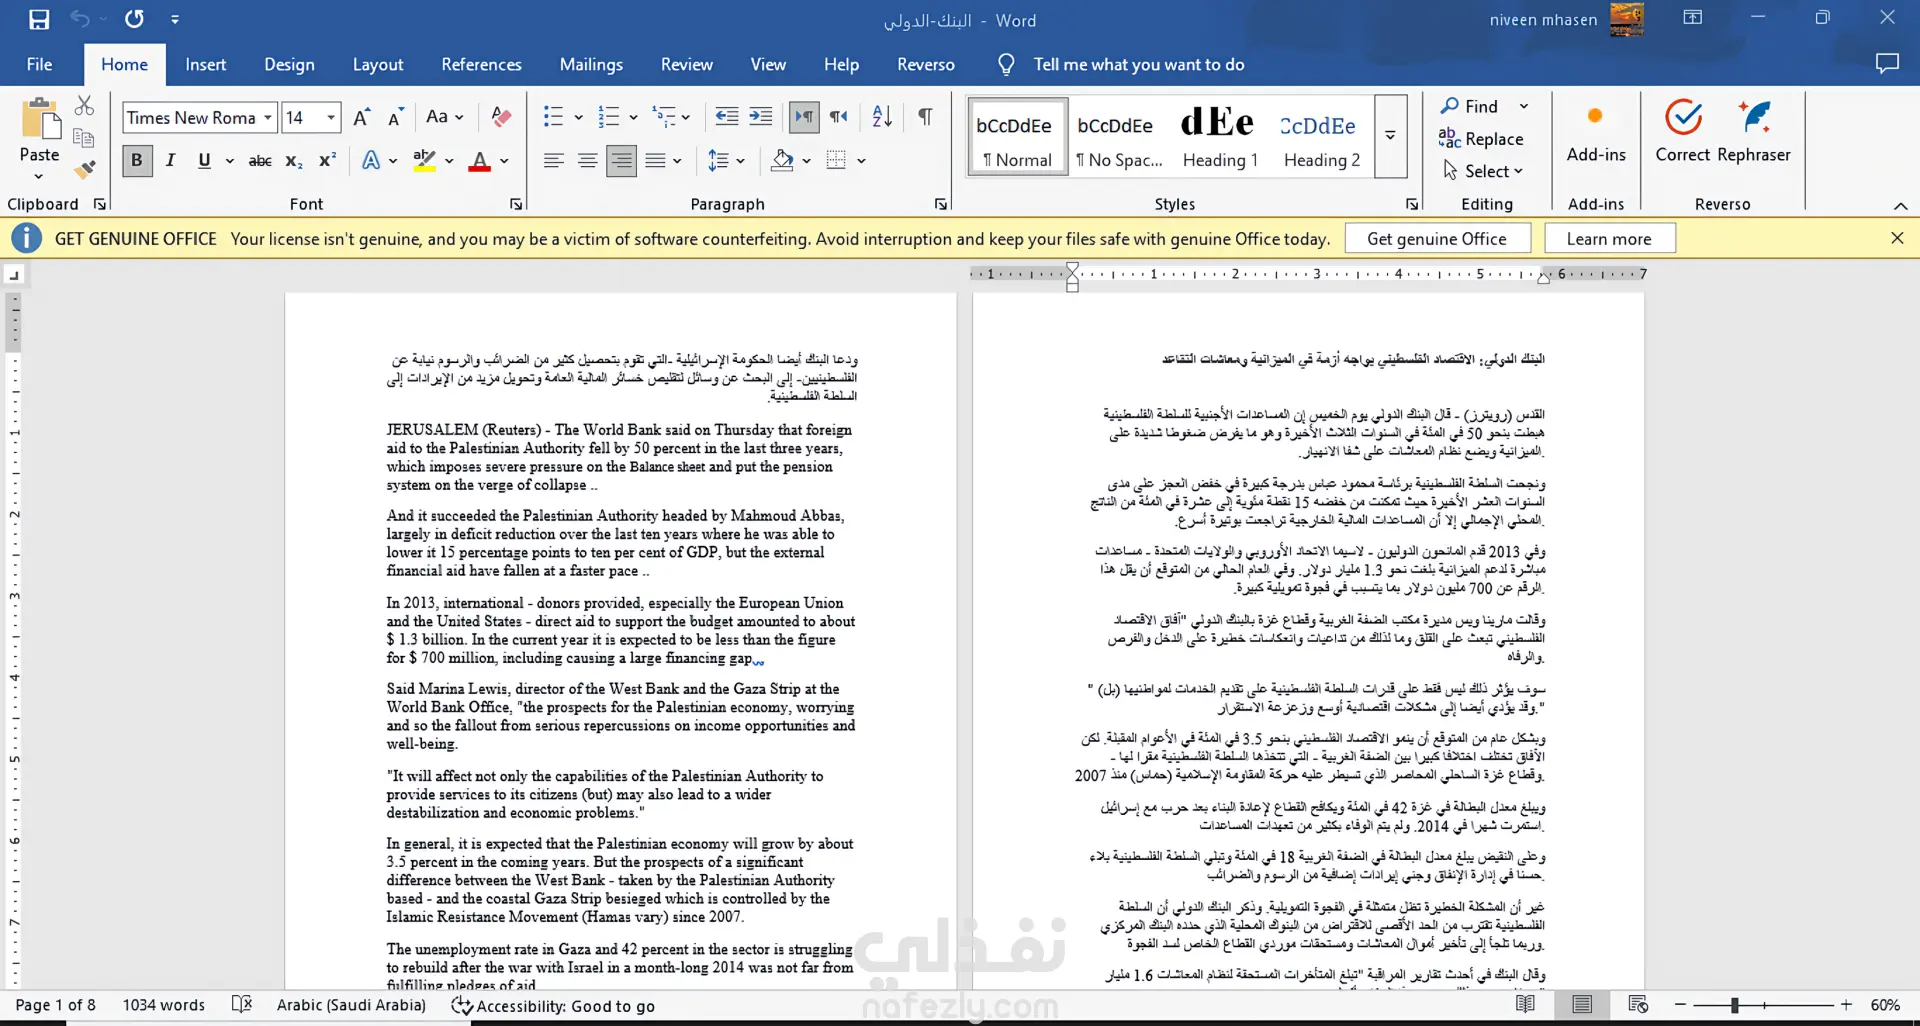Viewport: 1920px width, 1026px height.
Task: Switch to the Design tab
Action: point(289,64)
